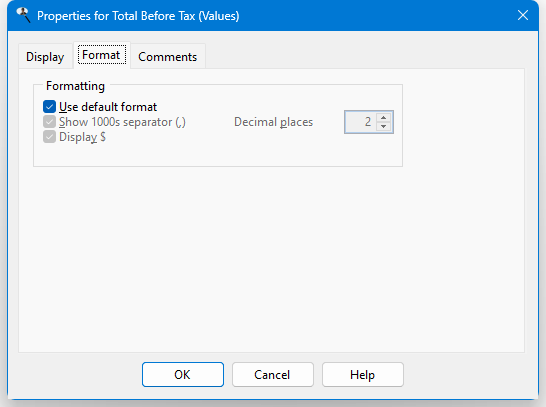
Task: Click the Formatting group heading
Action: click(75, 86)
